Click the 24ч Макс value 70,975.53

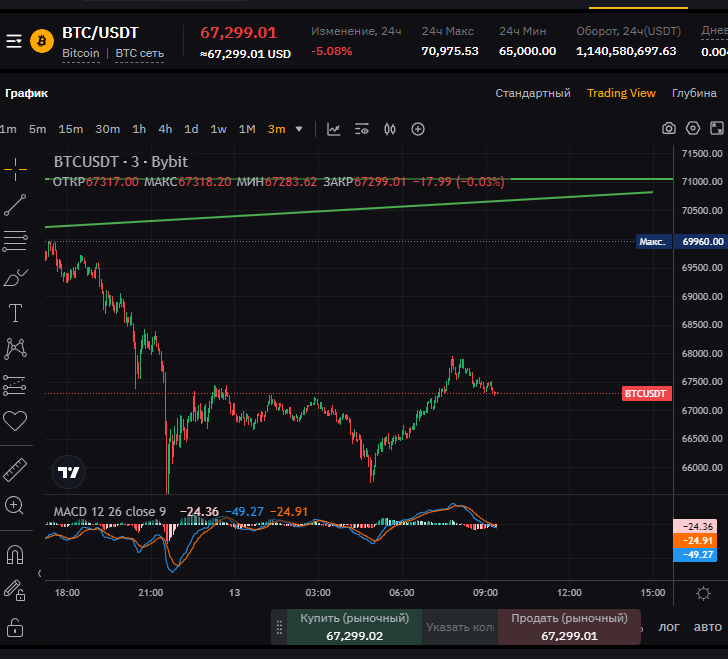450,51
